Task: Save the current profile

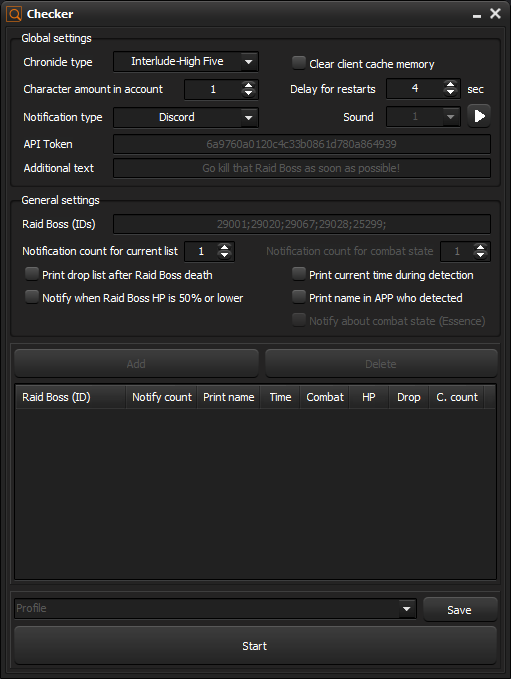Action: (x=460, y=610)
